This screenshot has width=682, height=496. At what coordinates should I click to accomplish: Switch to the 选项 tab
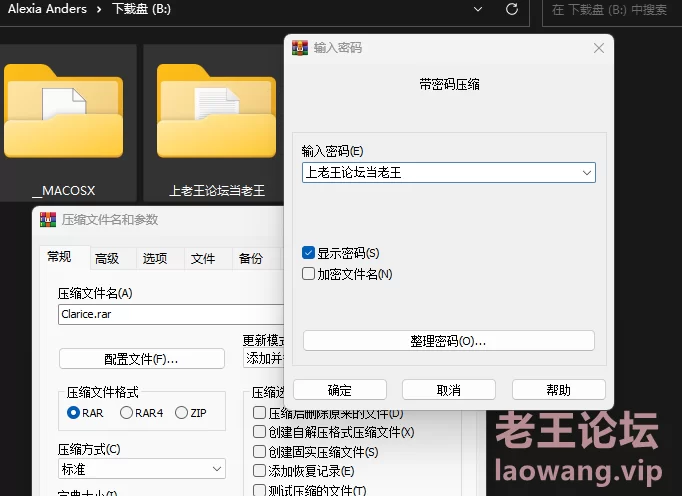[x=155, y=258]
